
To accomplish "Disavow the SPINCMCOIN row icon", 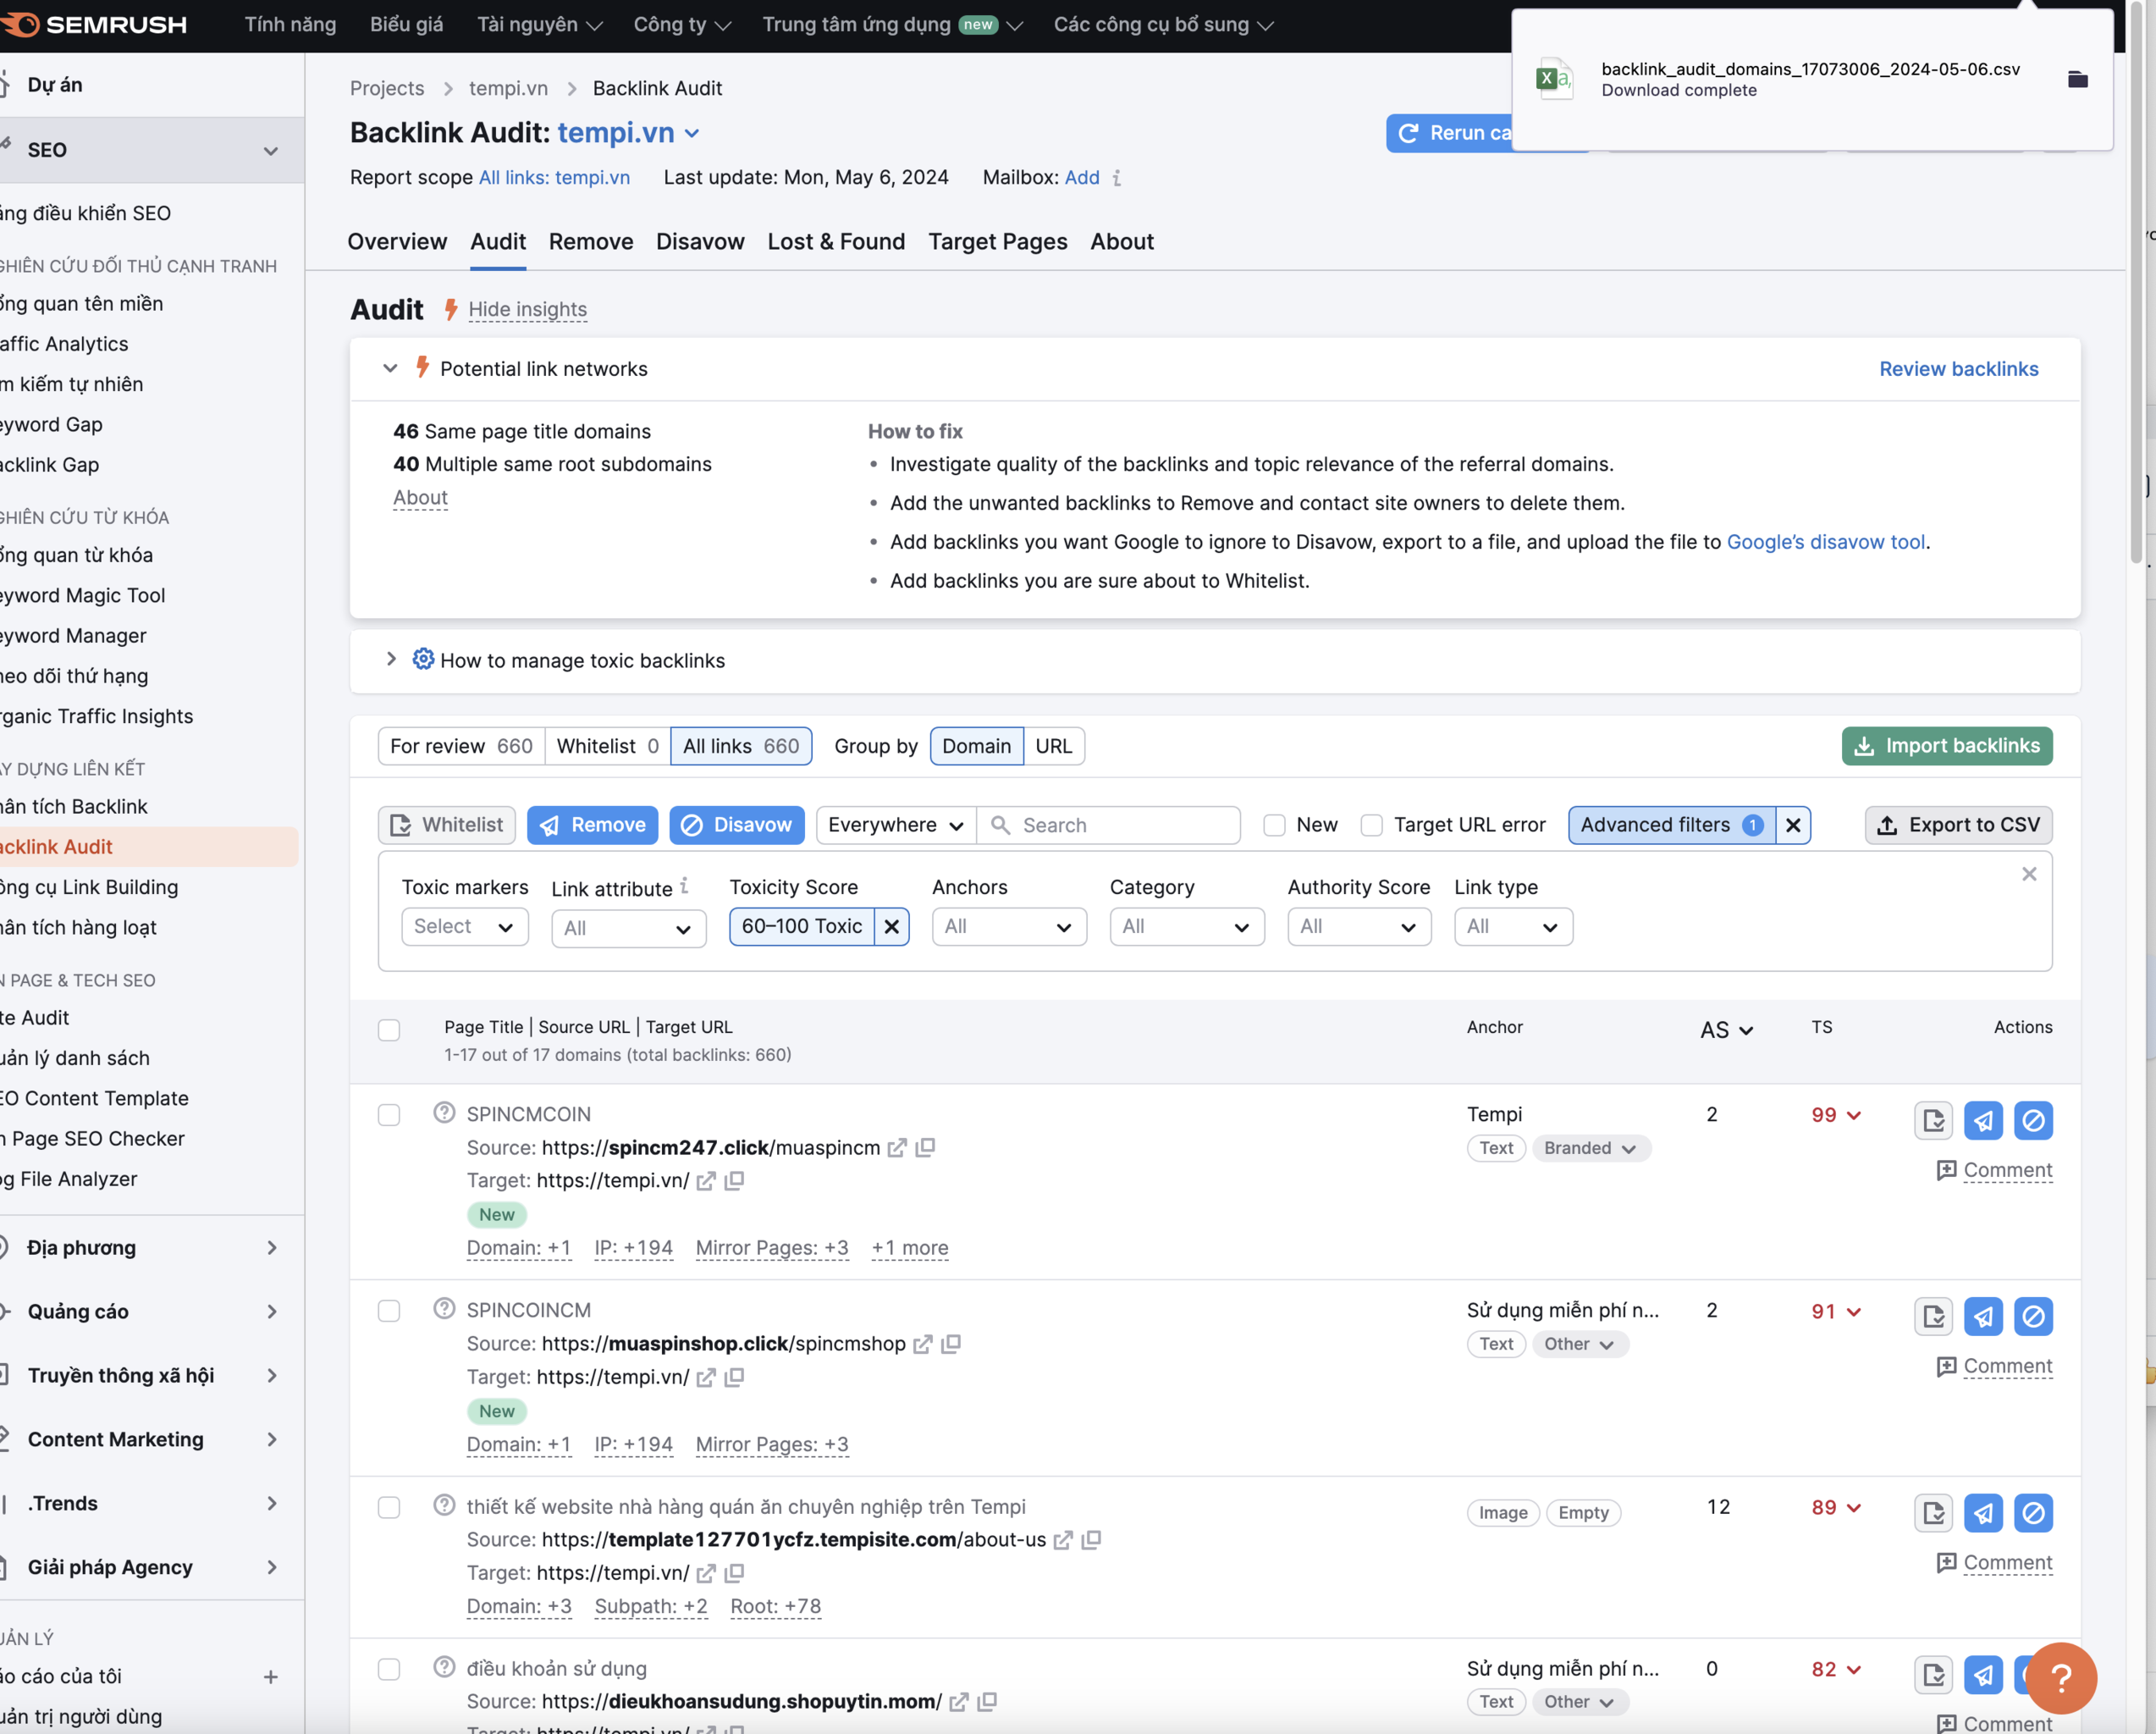I will click(2033, 1120).
